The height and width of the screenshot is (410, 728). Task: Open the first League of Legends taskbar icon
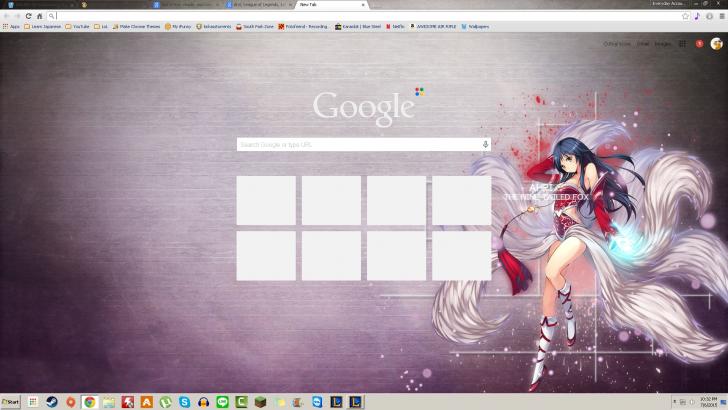pos(337,402)
